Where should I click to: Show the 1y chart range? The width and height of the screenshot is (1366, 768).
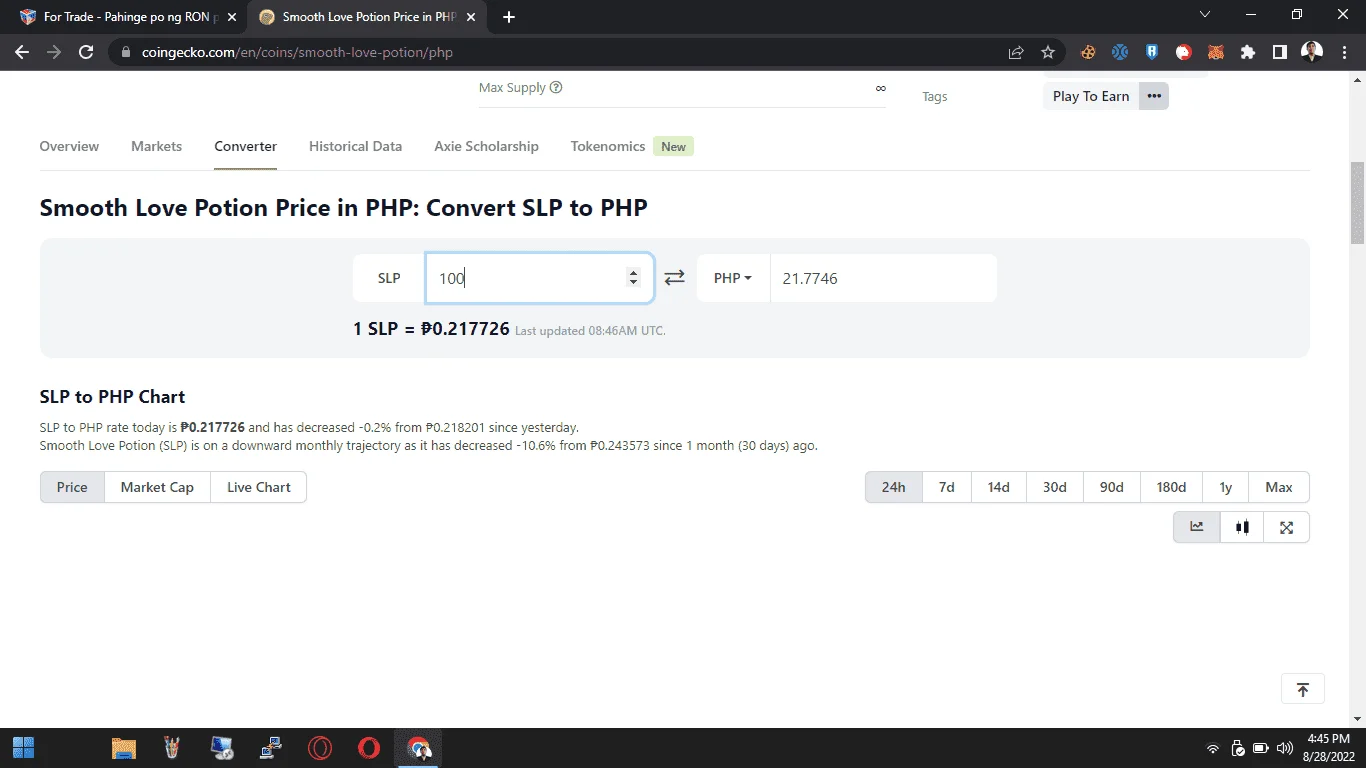[x=1226, y=487]
